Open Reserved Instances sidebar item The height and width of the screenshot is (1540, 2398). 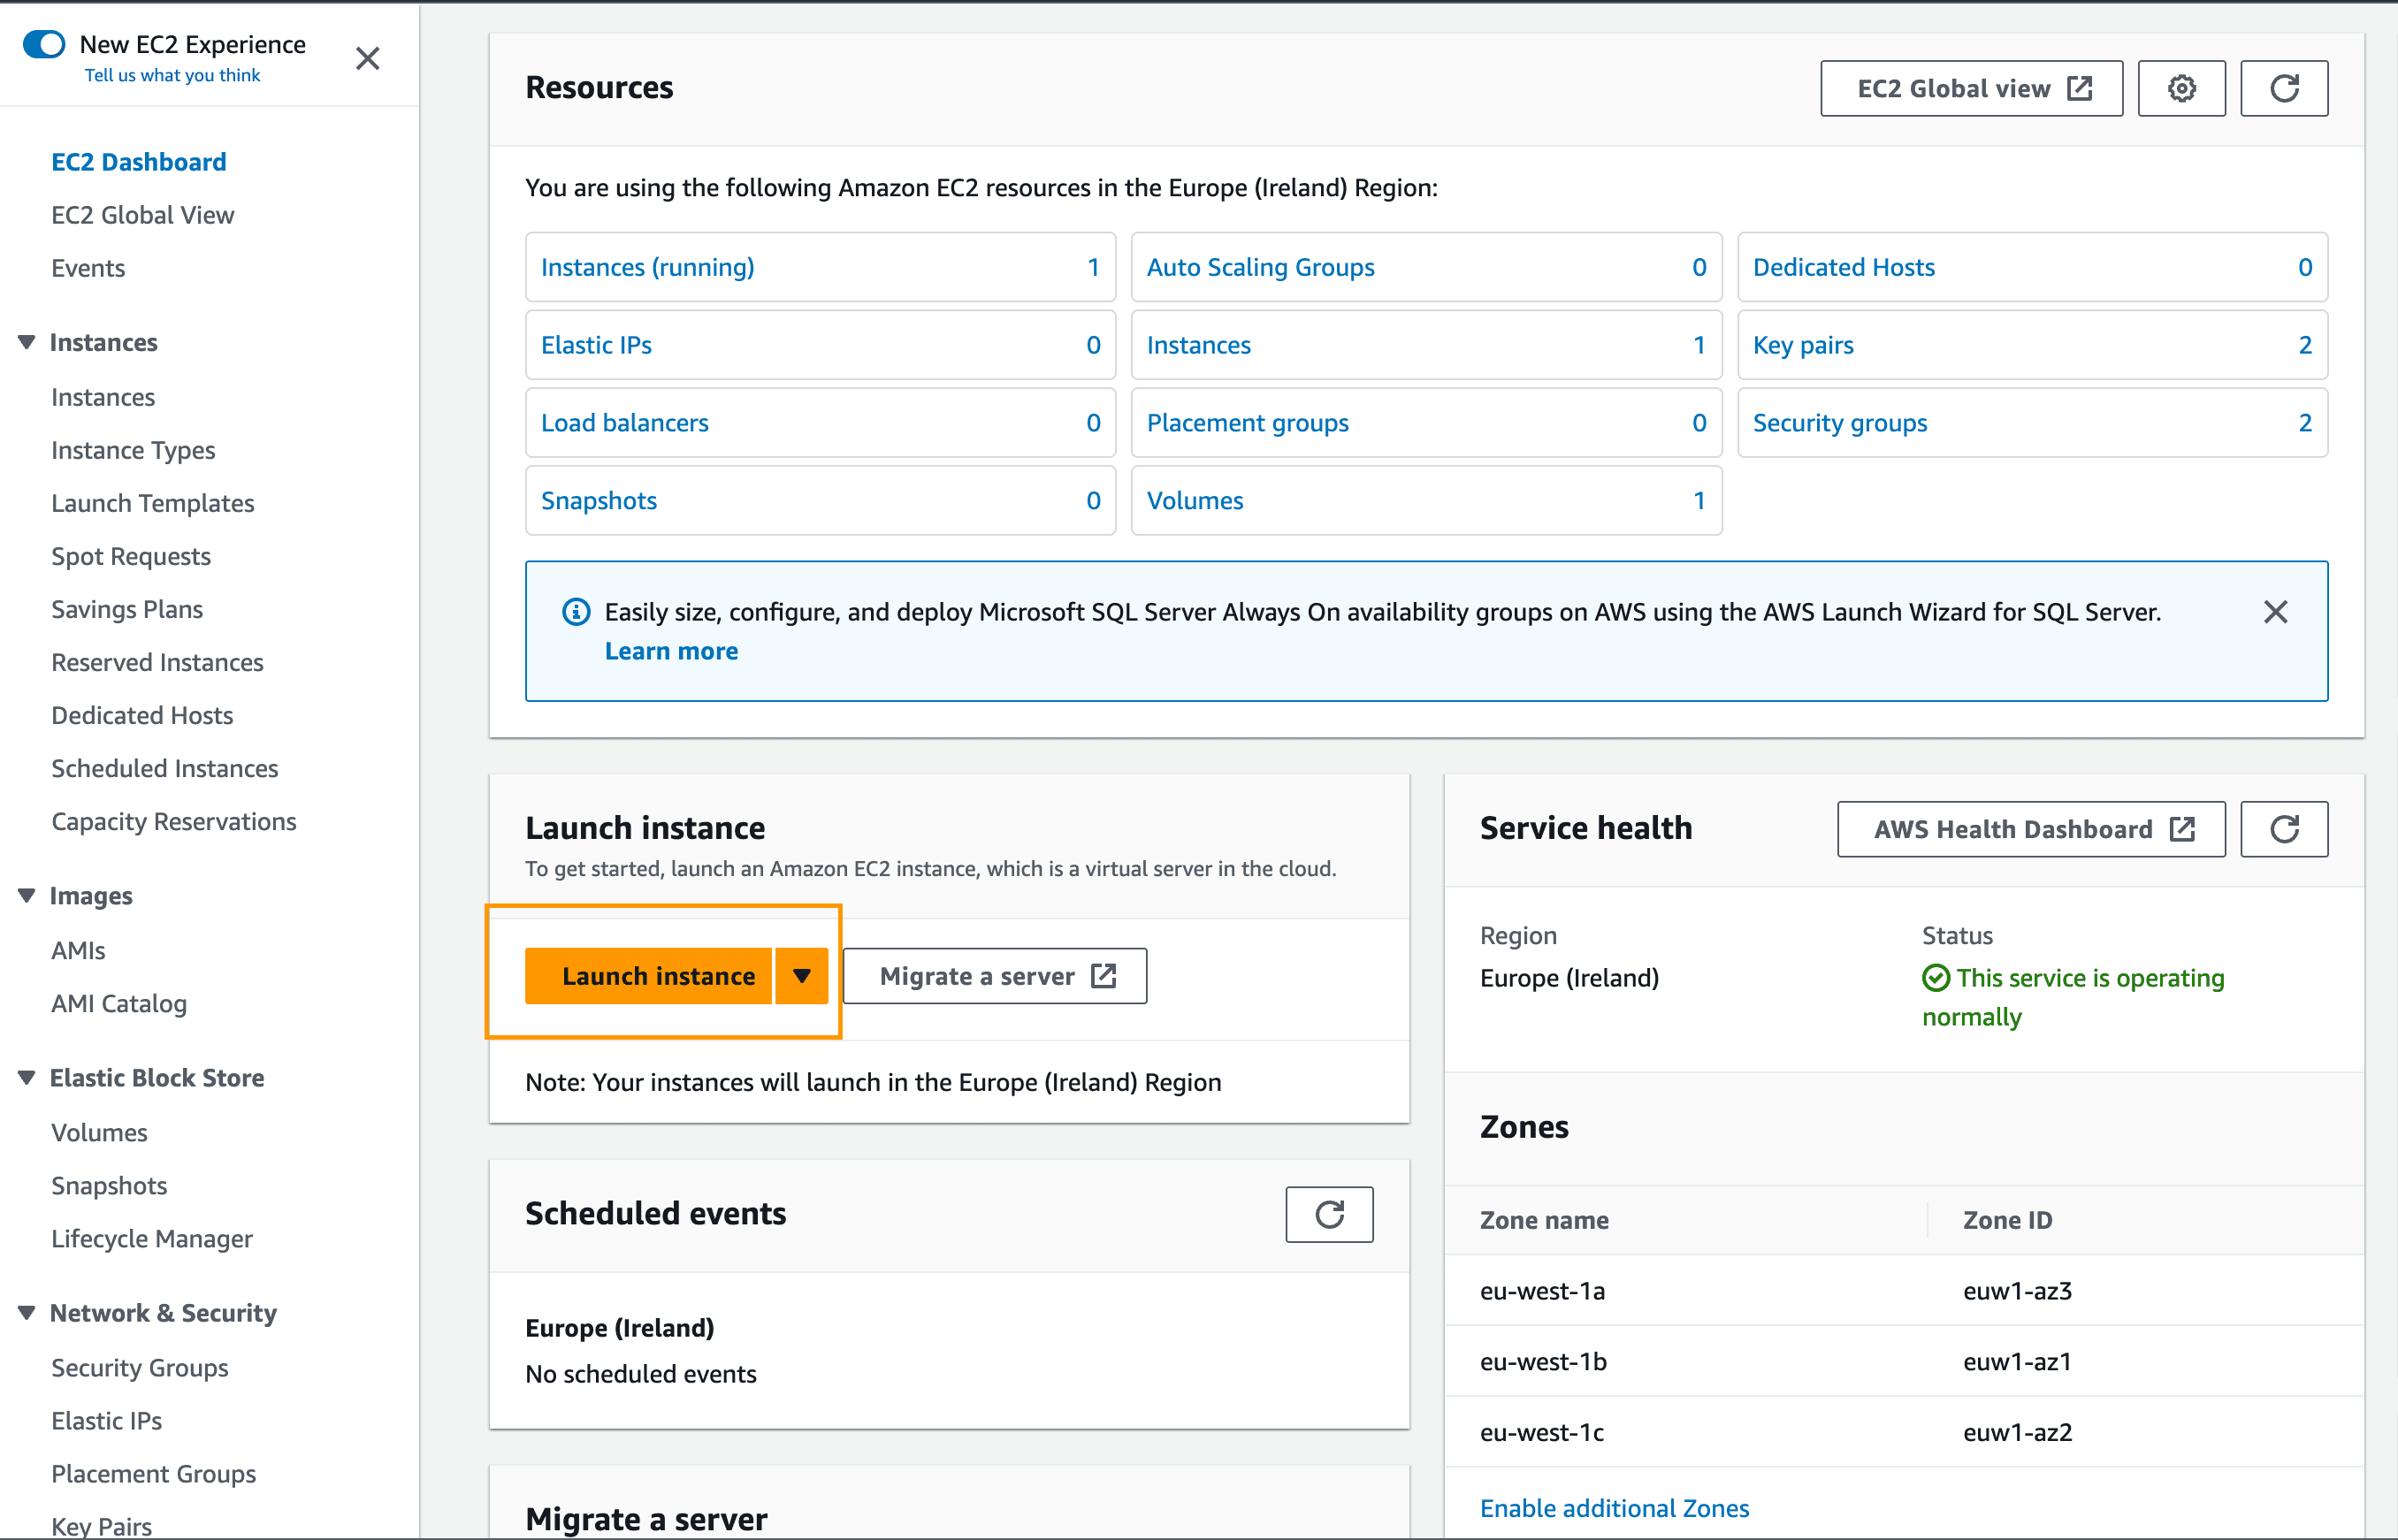pyautogui.click(x=157, y=662)
